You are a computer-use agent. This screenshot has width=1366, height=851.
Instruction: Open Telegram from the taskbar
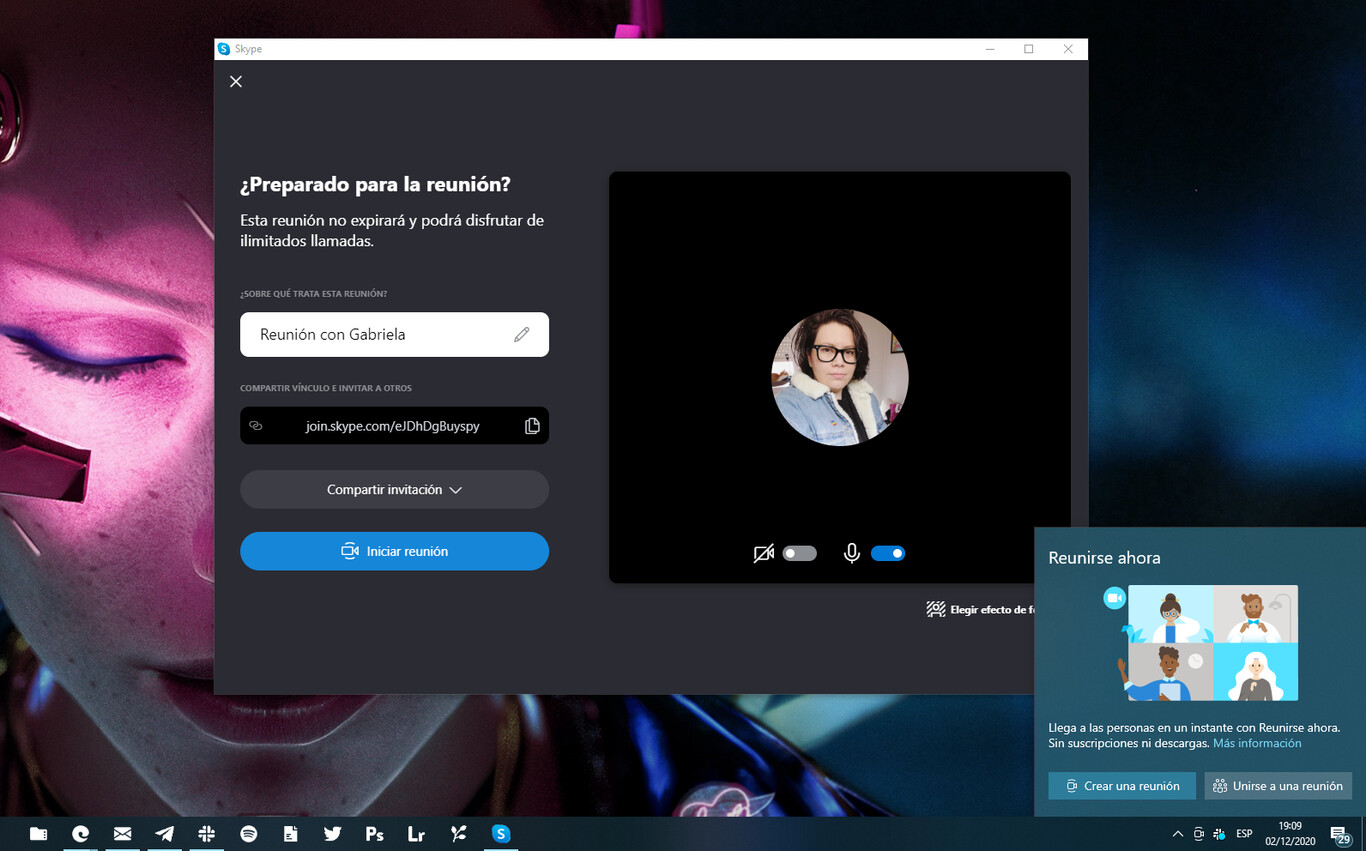[165, 834]
